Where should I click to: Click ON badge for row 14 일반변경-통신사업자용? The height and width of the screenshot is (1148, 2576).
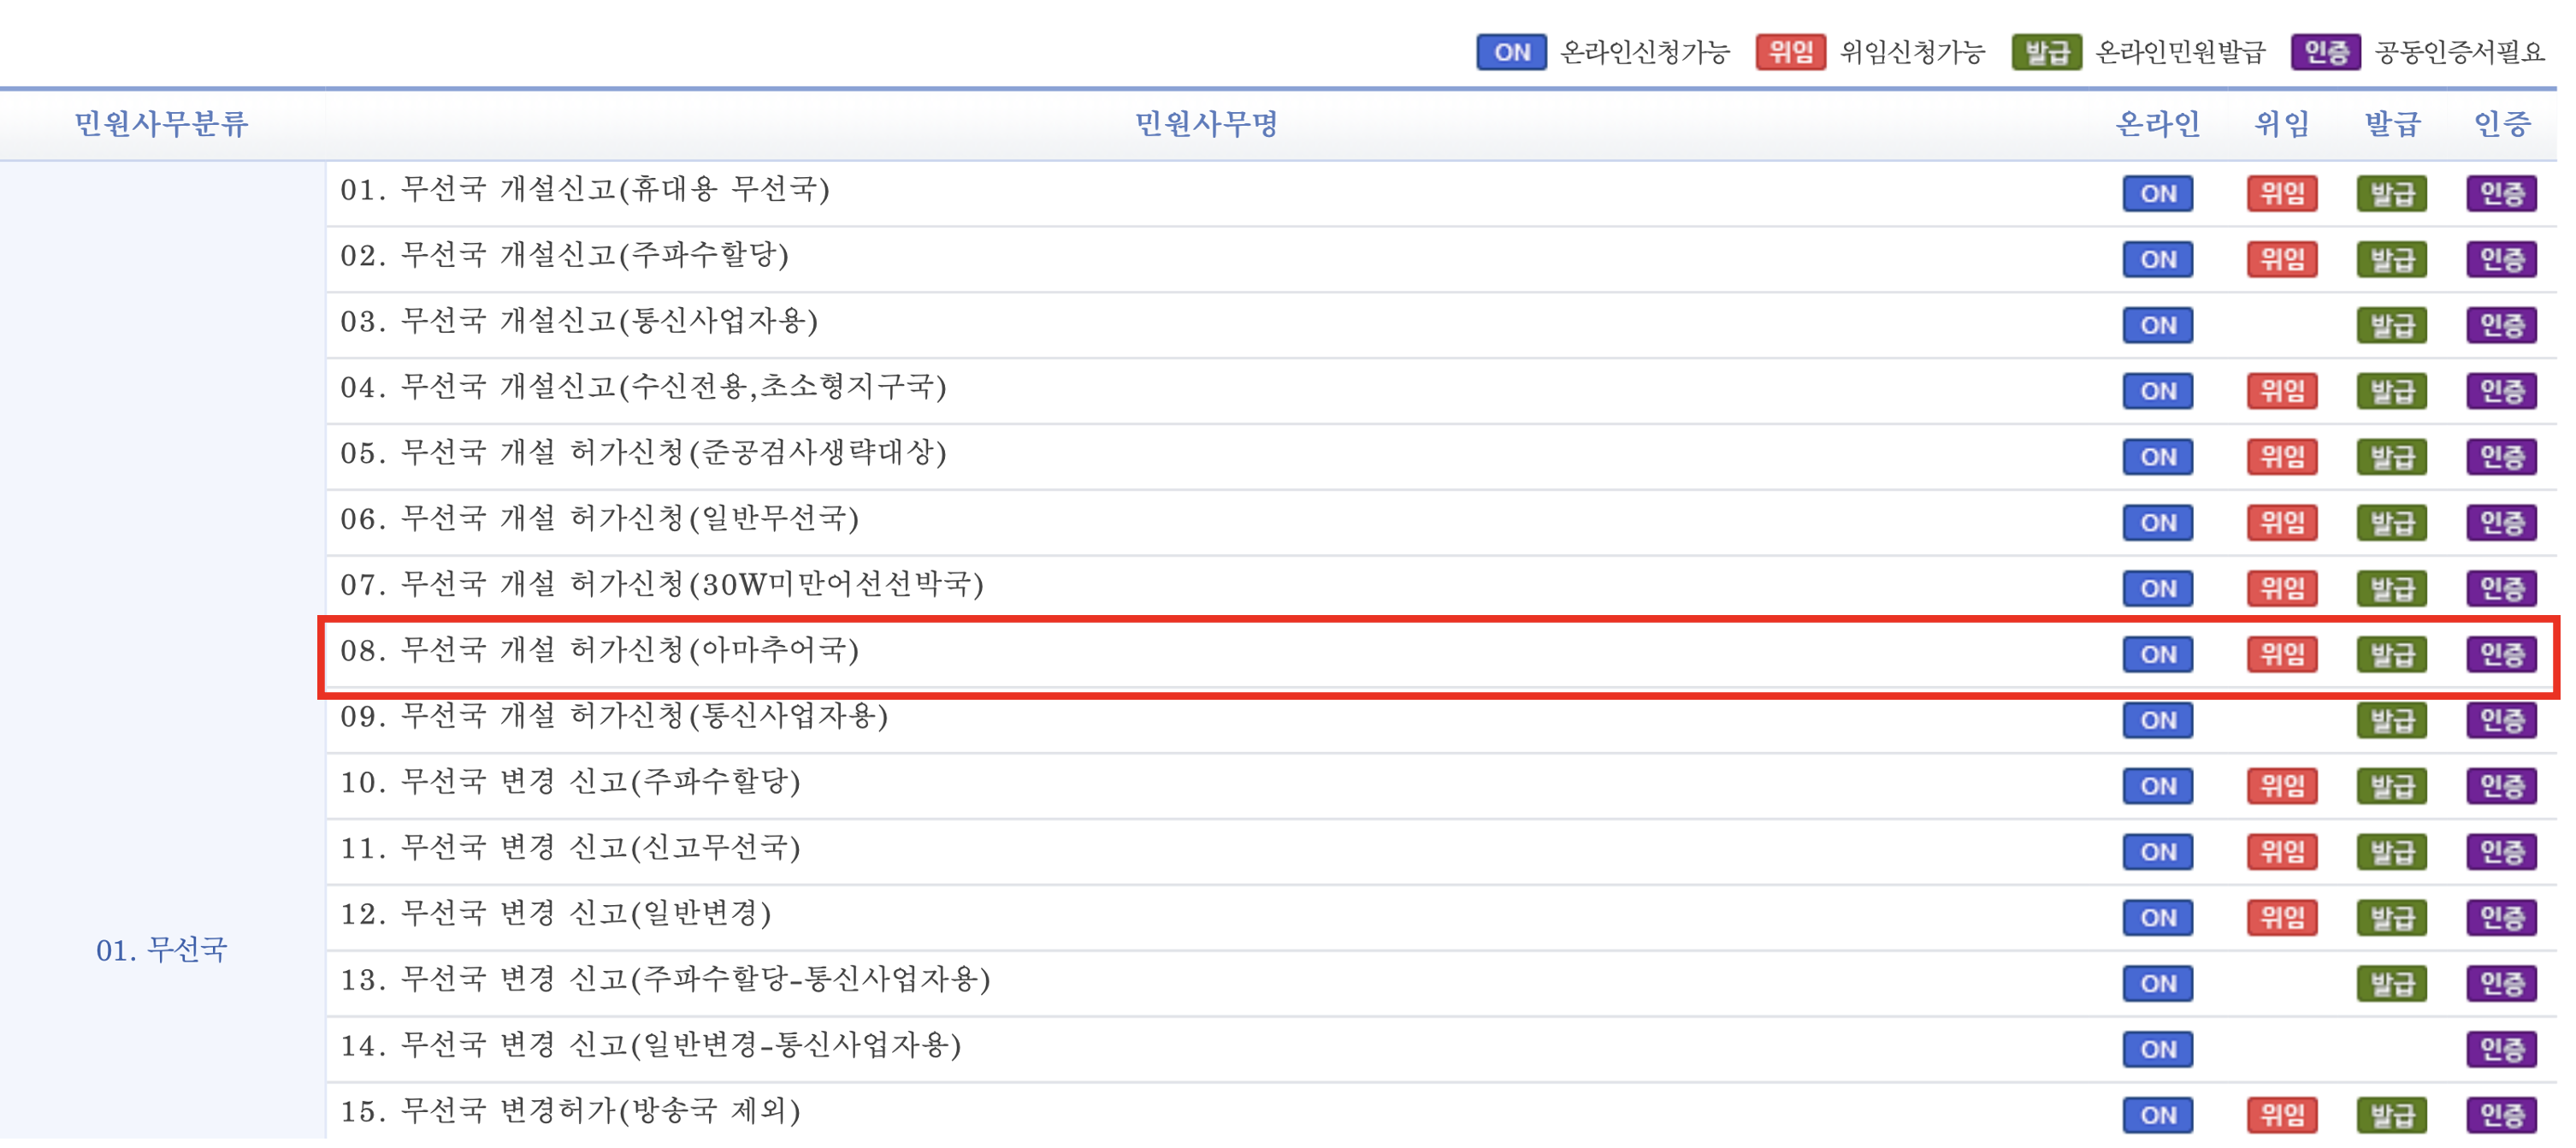(x=2157, y=1050)
